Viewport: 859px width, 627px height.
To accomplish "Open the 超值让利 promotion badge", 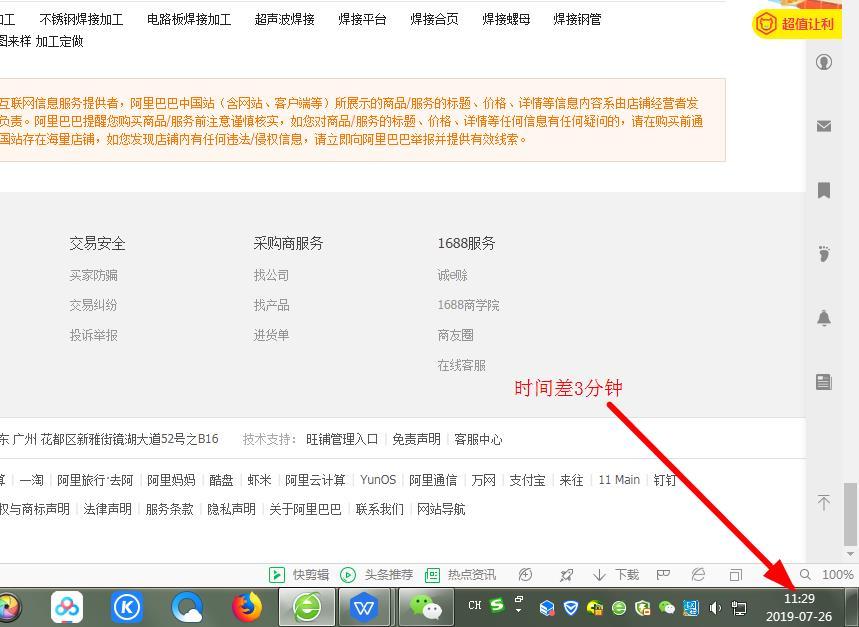I will click(x=795, y=24).
